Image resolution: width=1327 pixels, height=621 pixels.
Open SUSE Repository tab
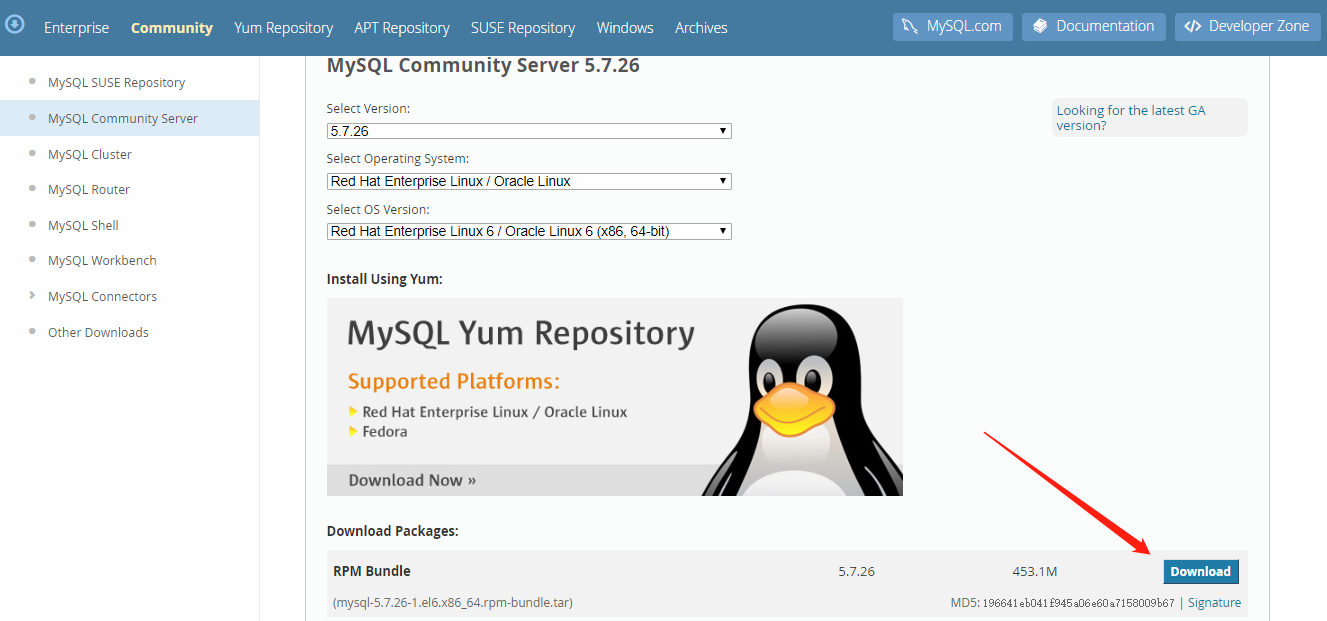pos(523,28)
